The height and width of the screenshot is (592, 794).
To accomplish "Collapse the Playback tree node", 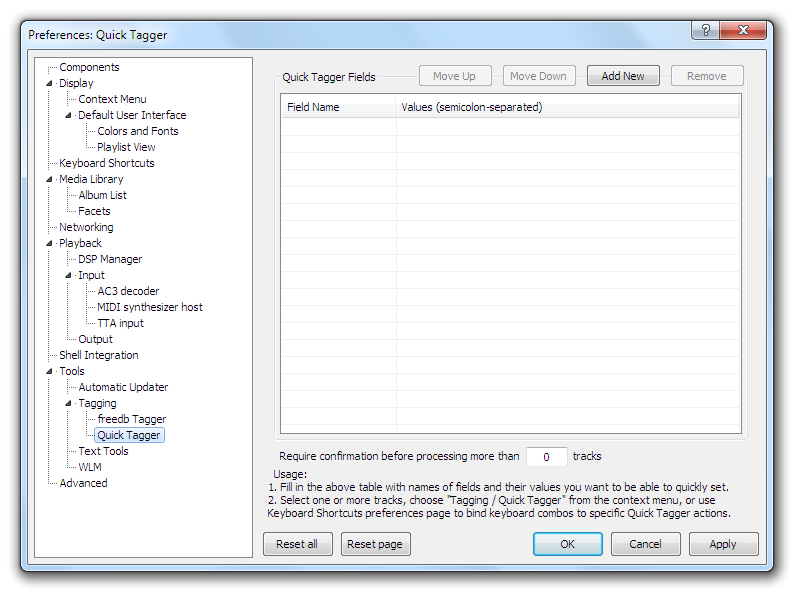I will 50,244.
